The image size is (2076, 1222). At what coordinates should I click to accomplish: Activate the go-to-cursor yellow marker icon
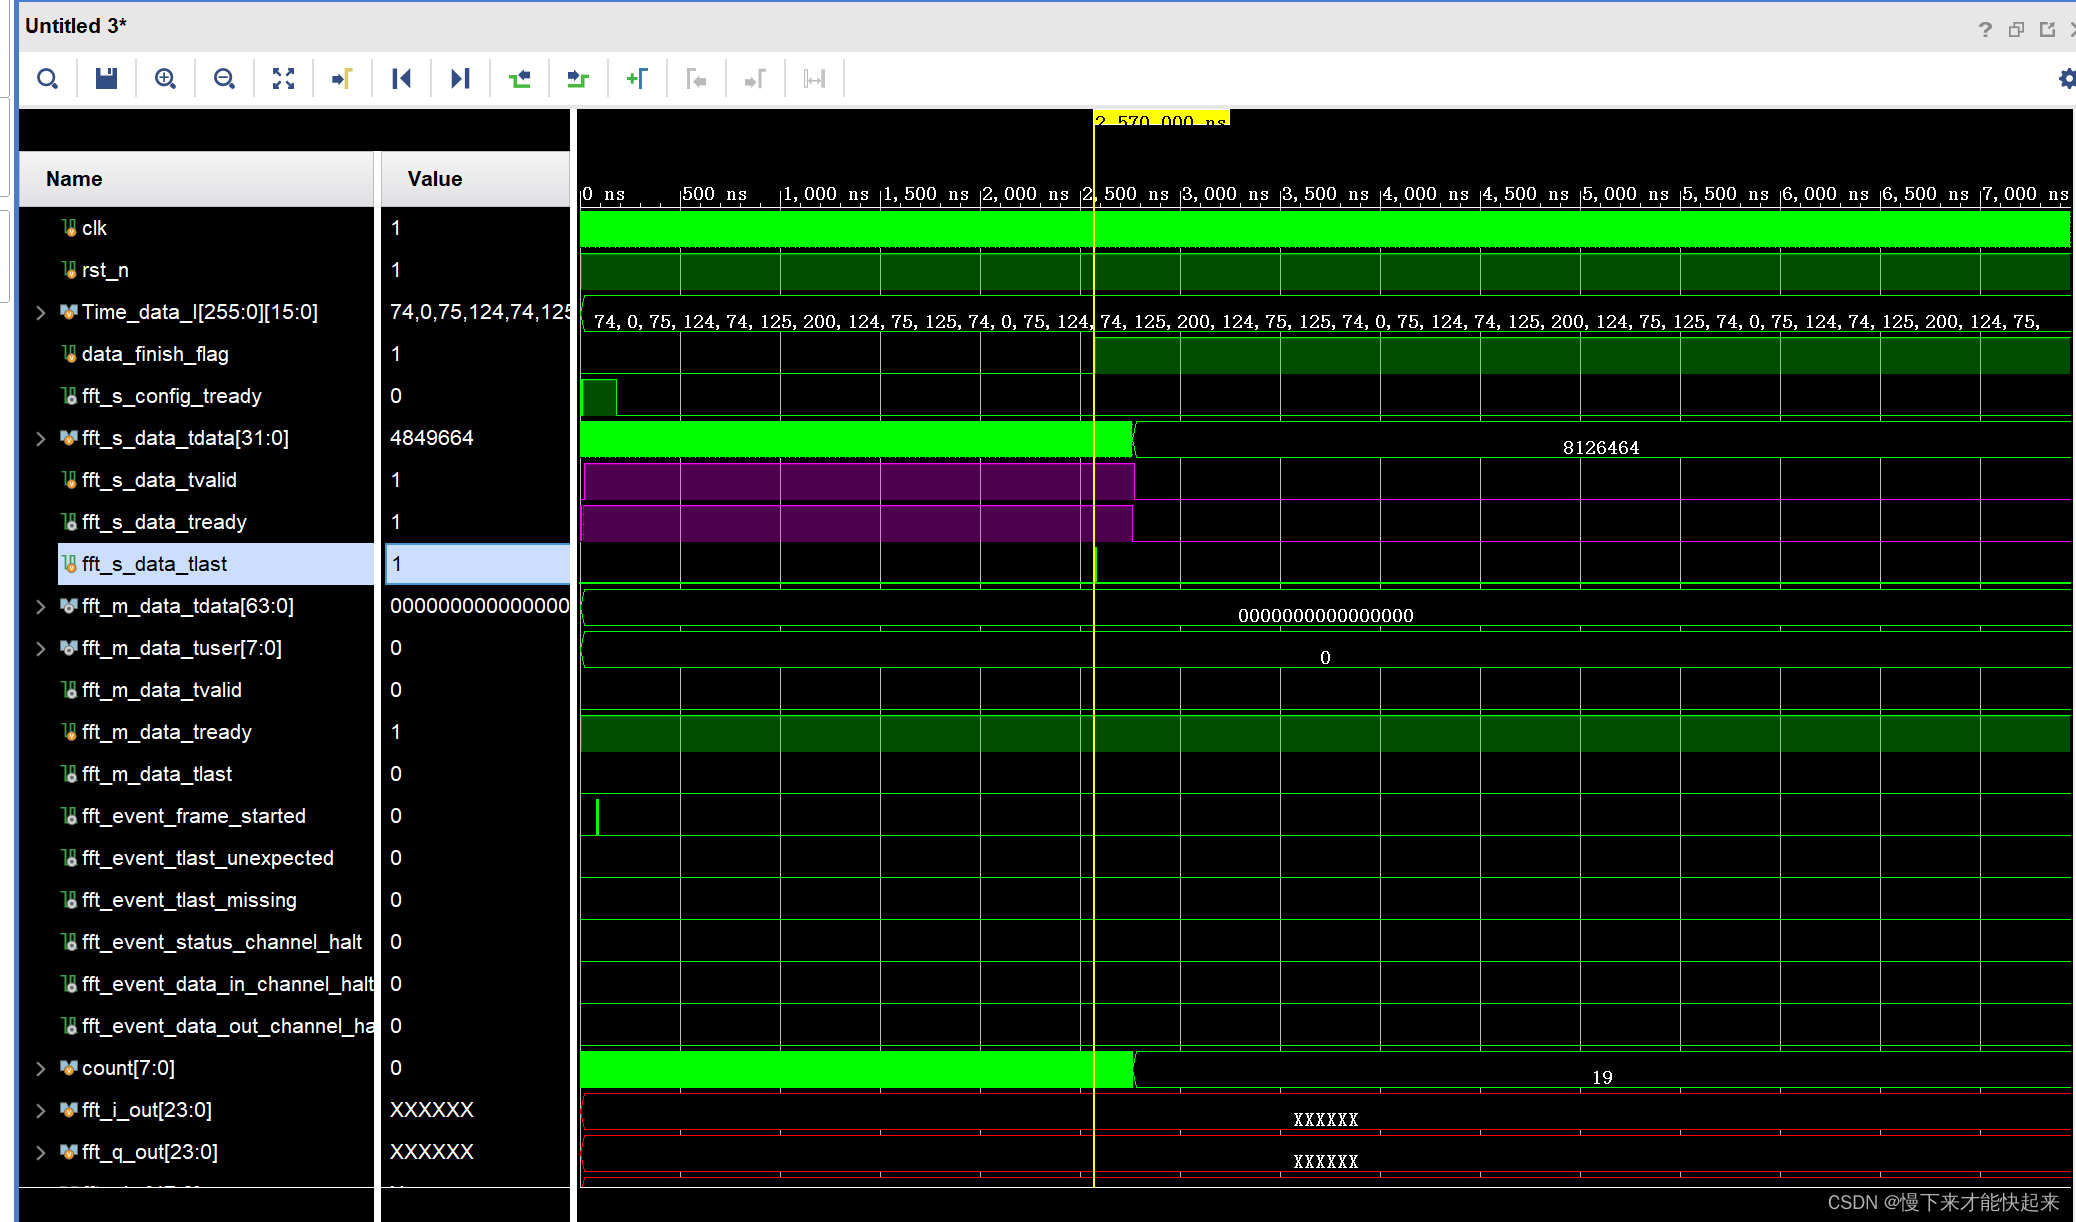point(342,78)
